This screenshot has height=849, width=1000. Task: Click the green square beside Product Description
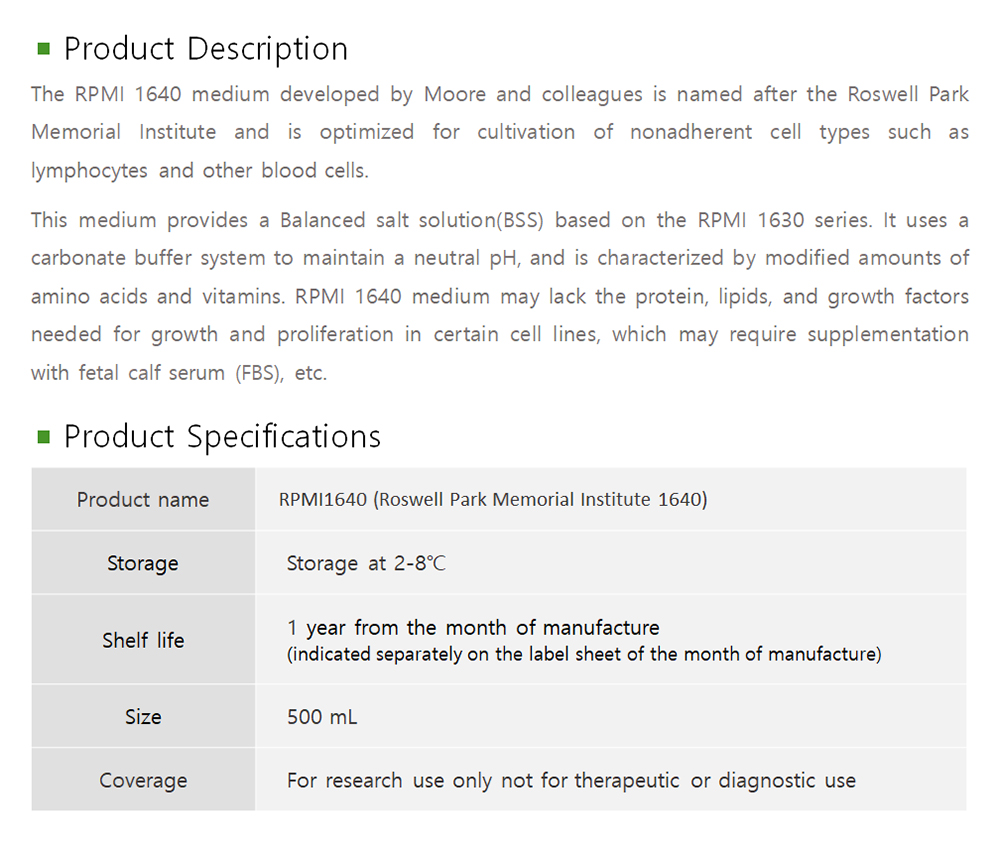(x=43, y=48)
